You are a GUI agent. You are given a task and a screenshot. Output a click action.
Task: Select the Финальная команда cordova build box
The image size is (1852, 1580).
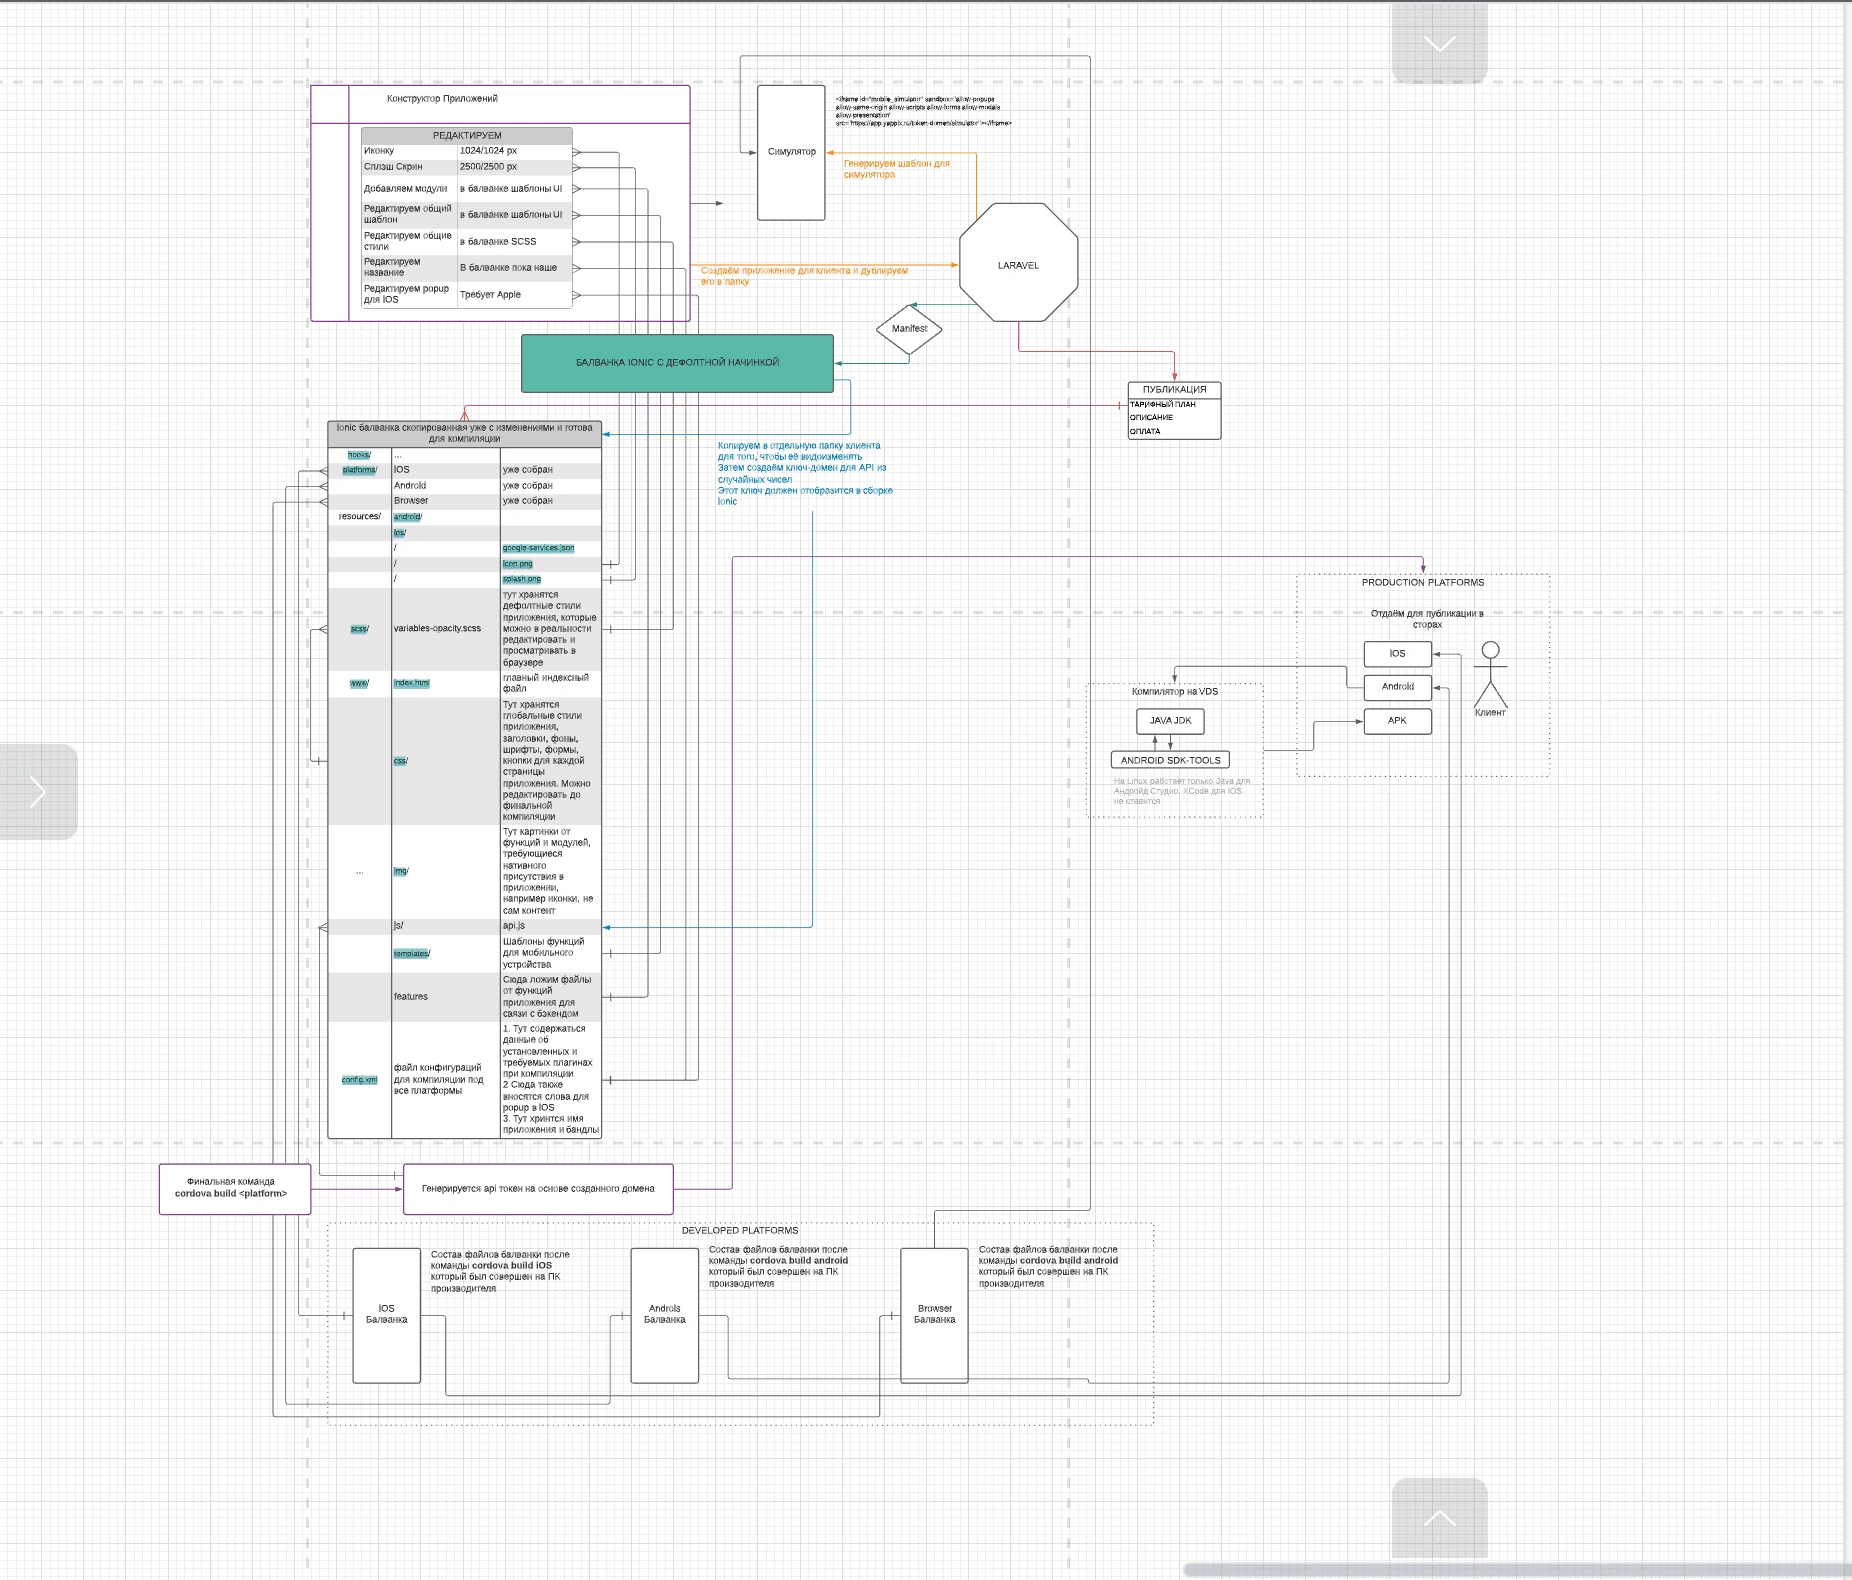tap(235, 1189)
